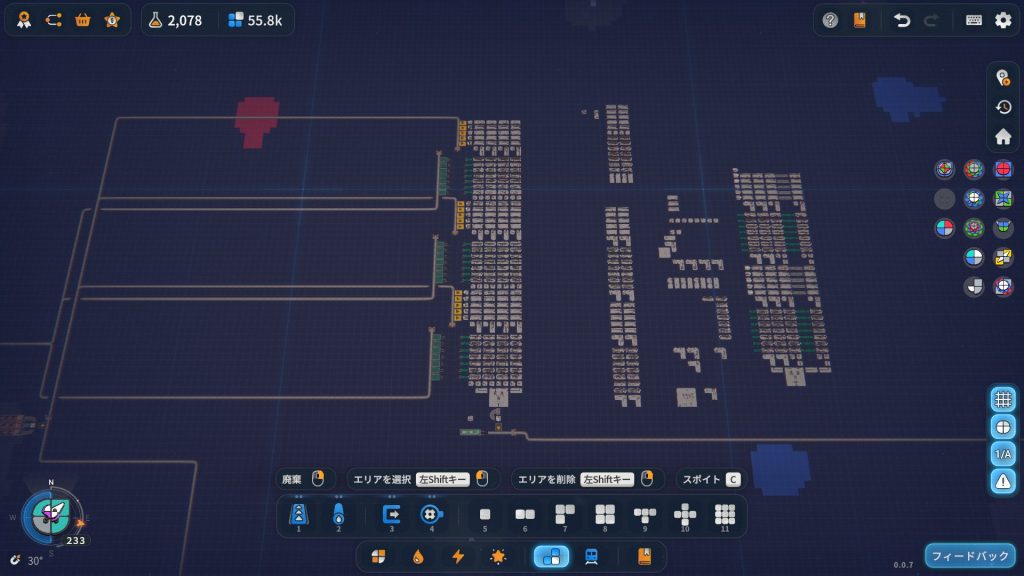Choose the cross-shaped platform in slot 10
The width and height of the screenshot is (1024, 576).
pos(685,515)
